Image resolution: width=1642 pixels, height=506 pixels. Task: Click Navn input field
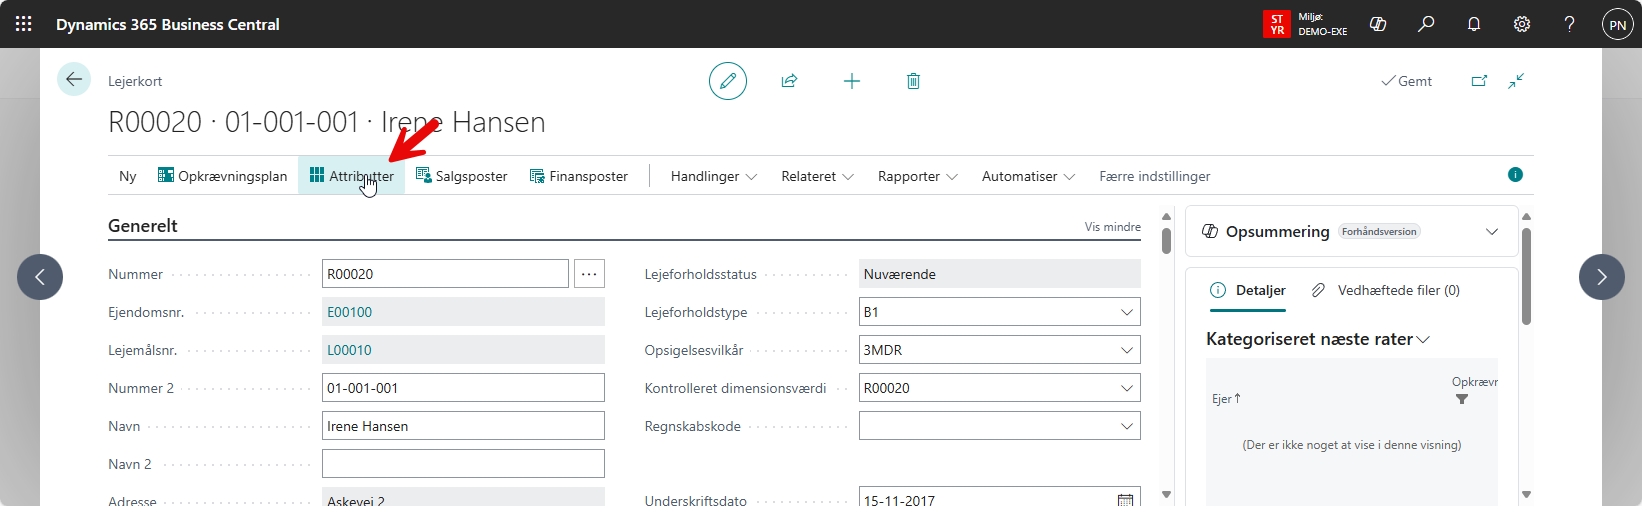463,426
